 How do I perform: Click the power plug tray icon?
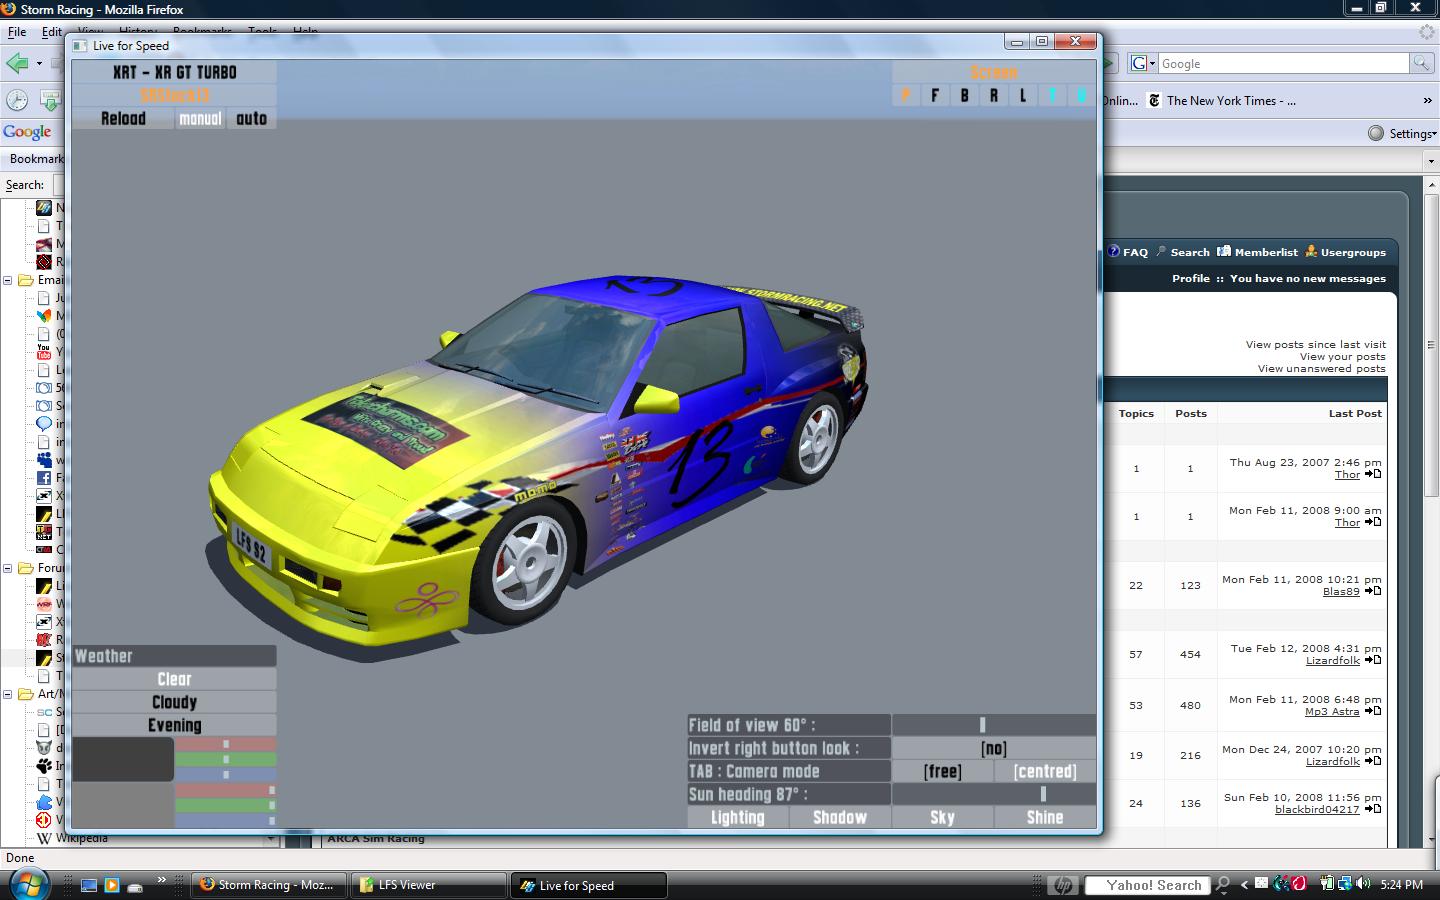coord(1327,884)
